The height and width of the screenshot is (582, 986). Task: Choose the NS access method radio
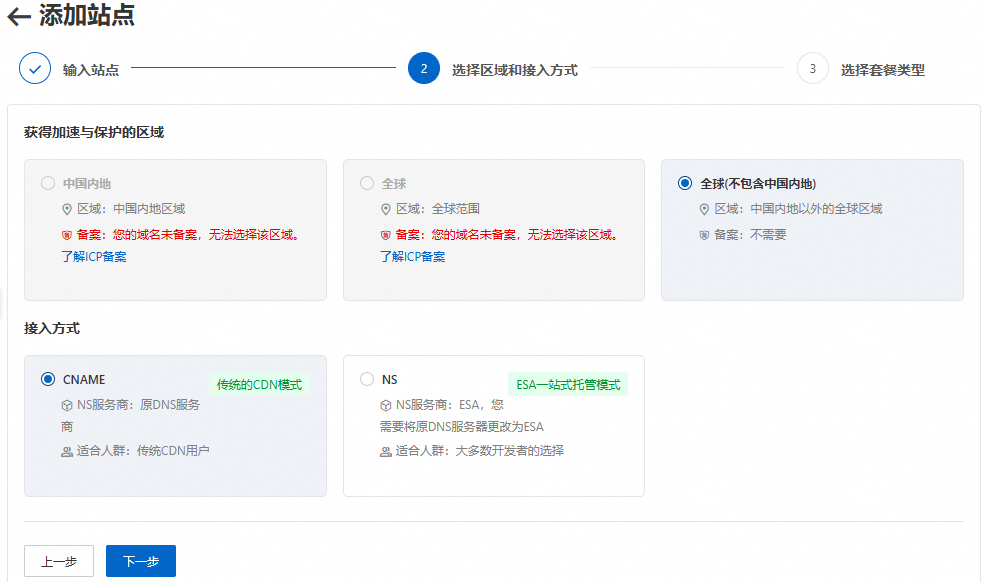pyautogui.click(x=367, y=379)
